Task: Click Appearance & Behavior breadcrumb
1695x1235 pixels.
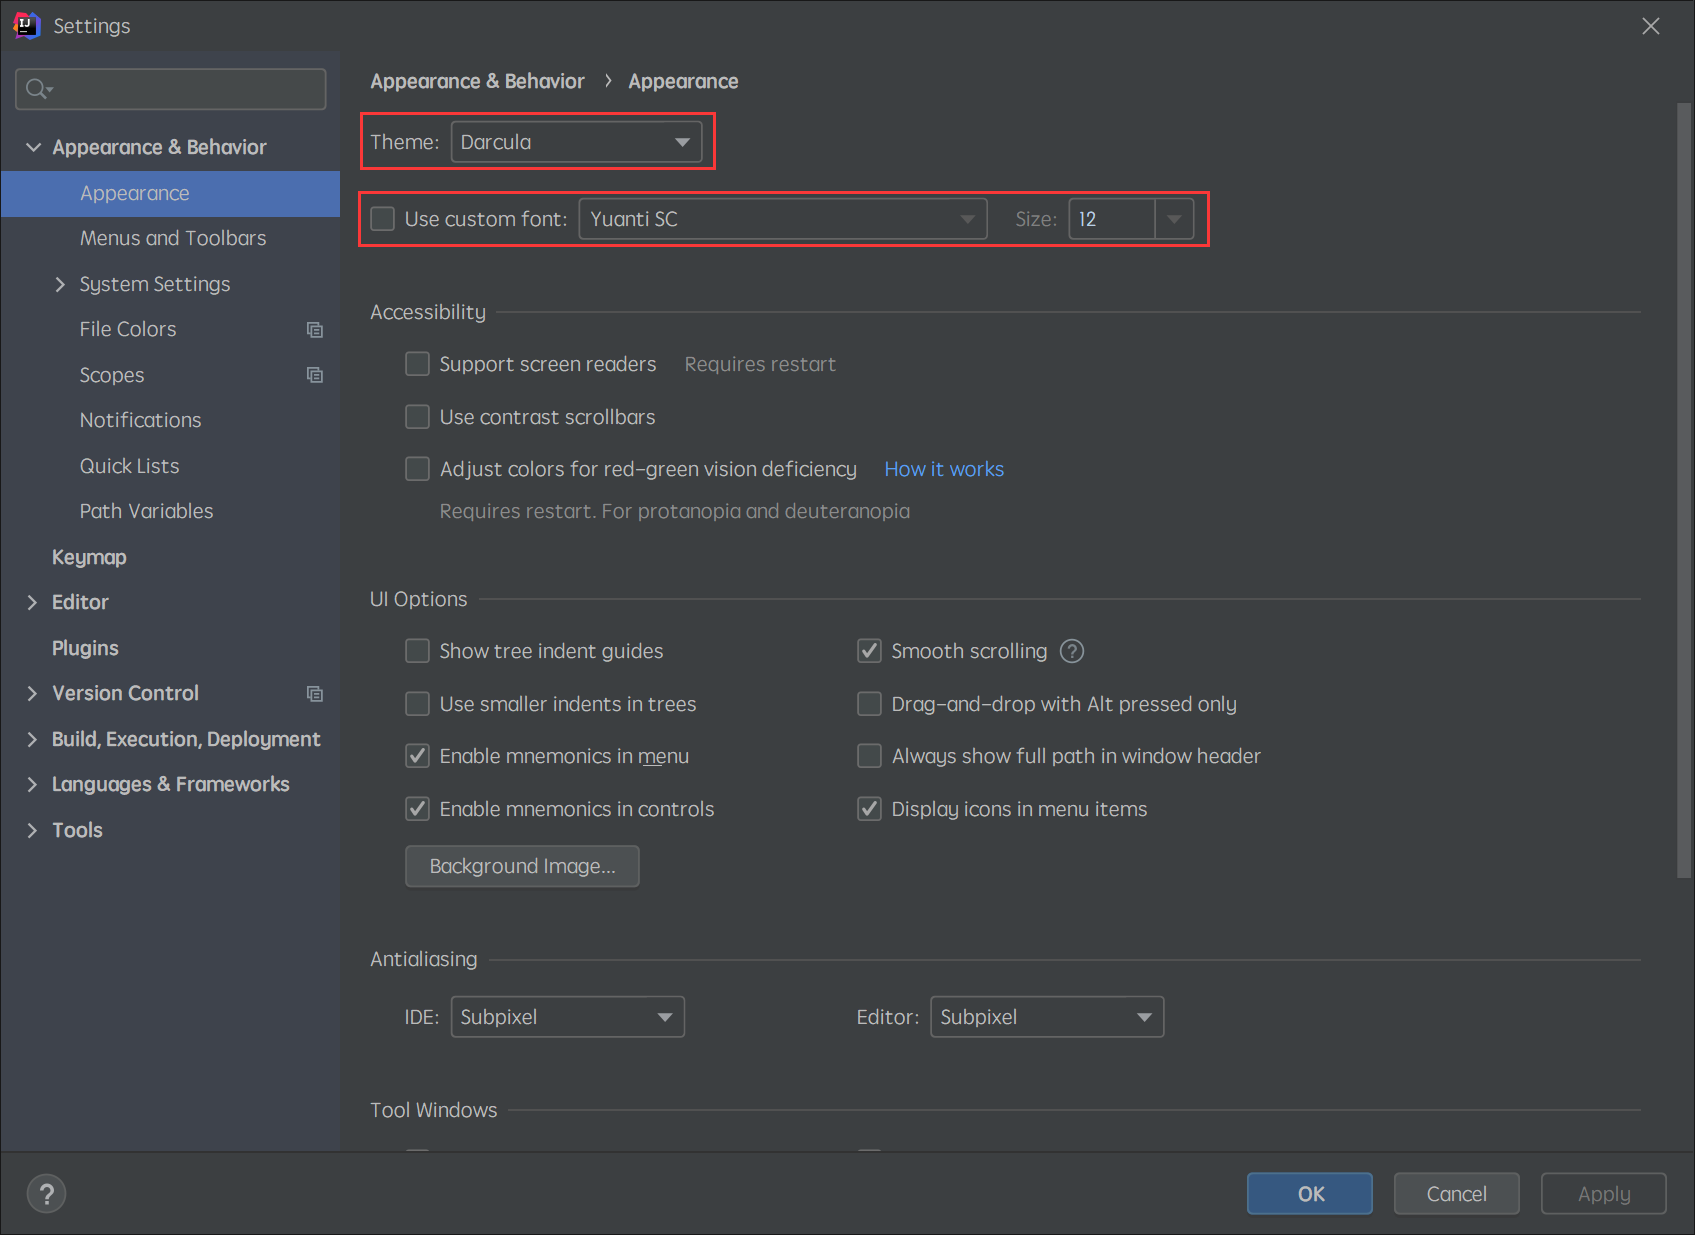Action: click(x=477, y=81)
